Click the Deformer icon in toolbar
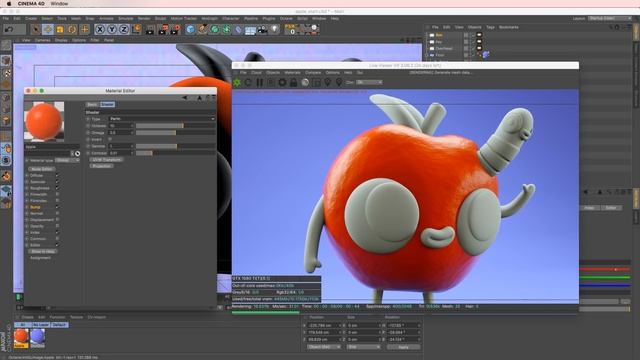 pos(238,29)
